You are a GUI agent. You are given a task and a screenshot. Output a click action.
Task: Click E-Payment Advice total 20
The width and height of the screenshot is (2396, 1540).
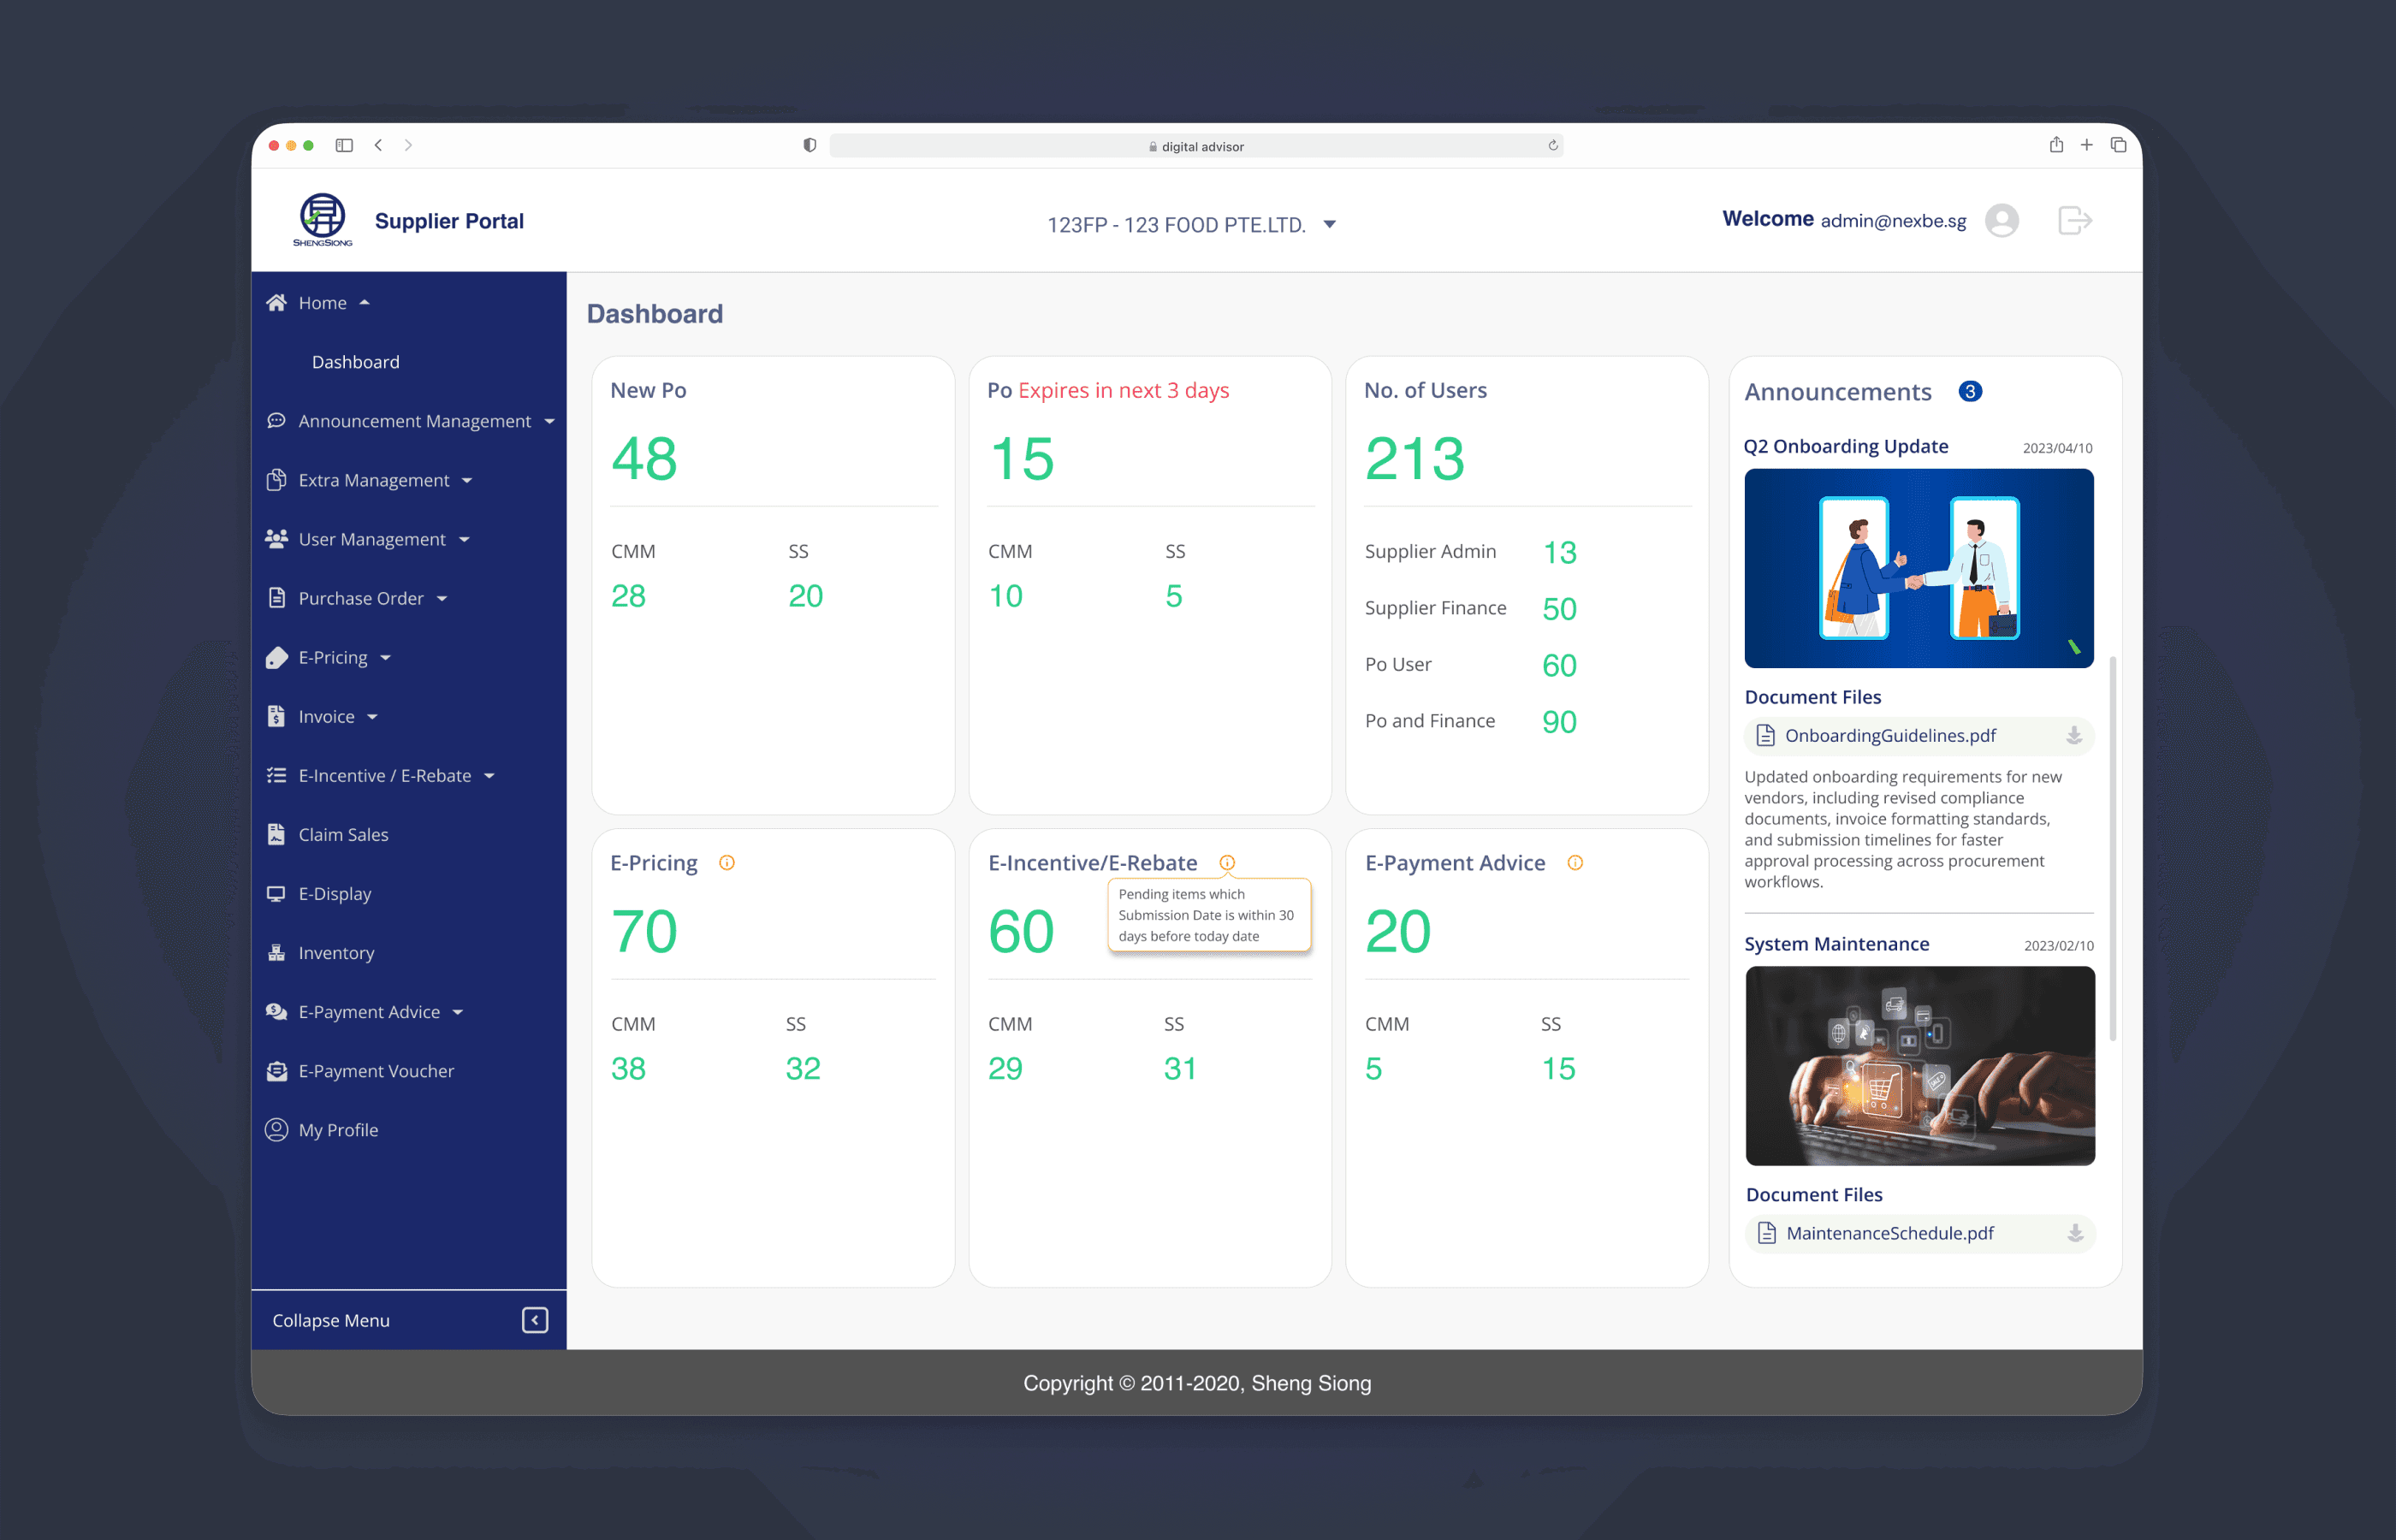[x=1398, y=932]
